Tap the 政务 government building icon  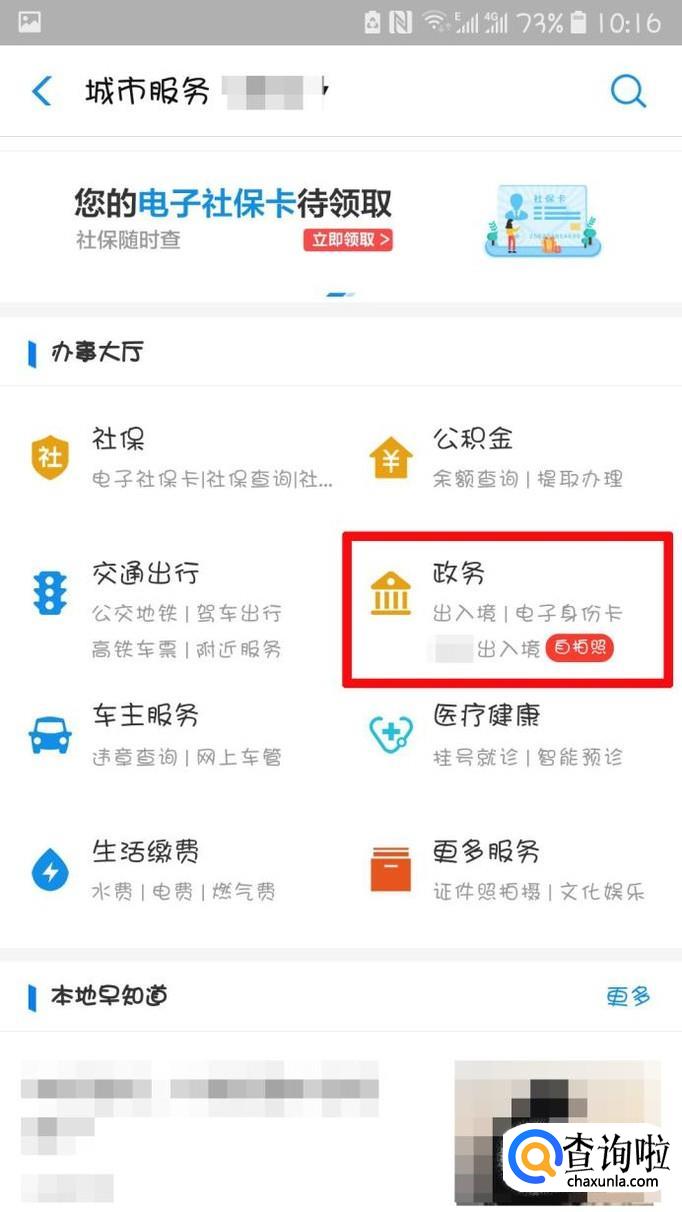pyautogui.click(x=390, y=594)
